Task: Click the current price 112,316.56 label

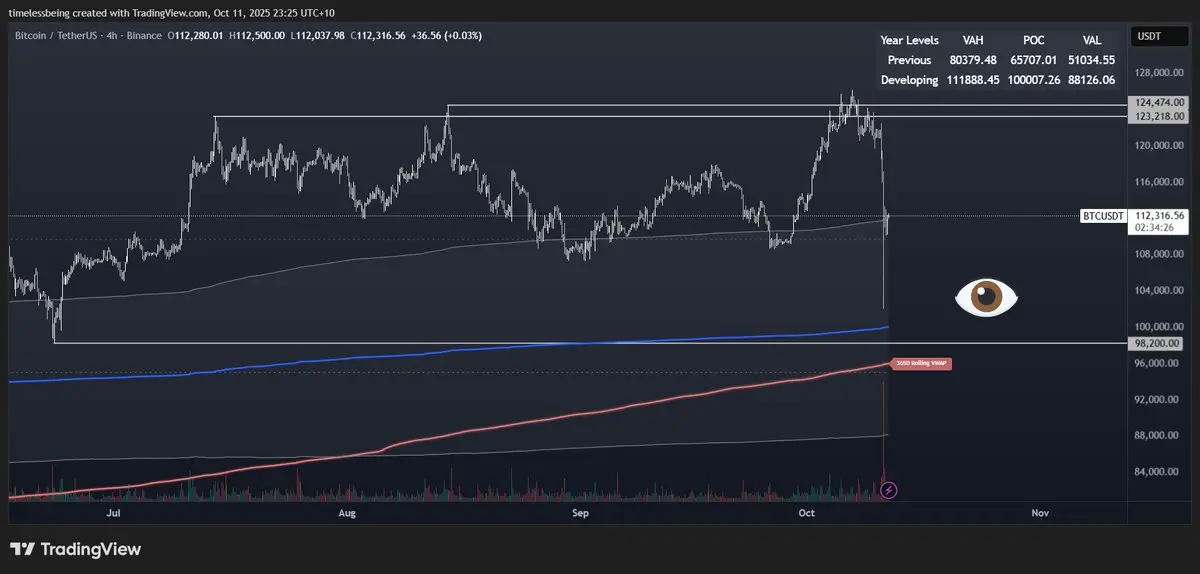Action: tap(1158, 215)
